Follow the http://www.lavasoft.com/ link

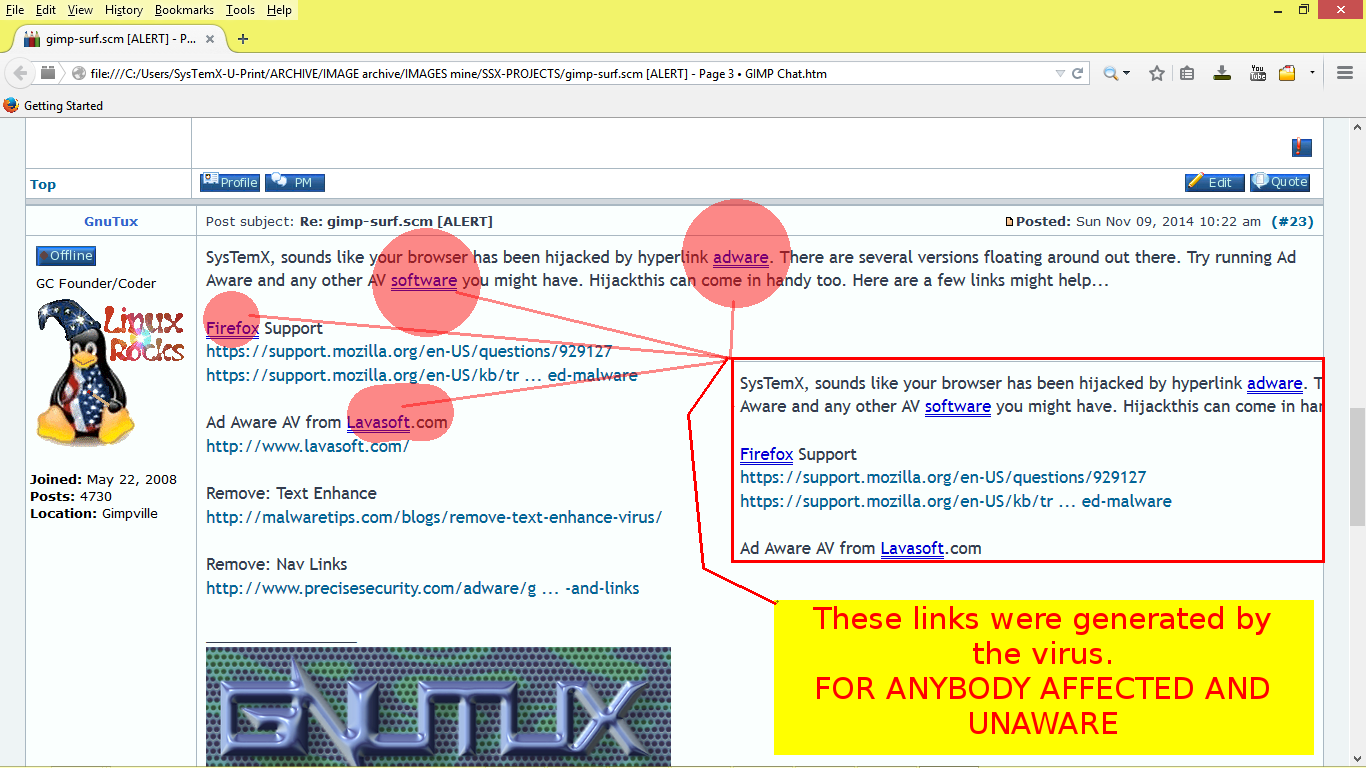point(308,446)
